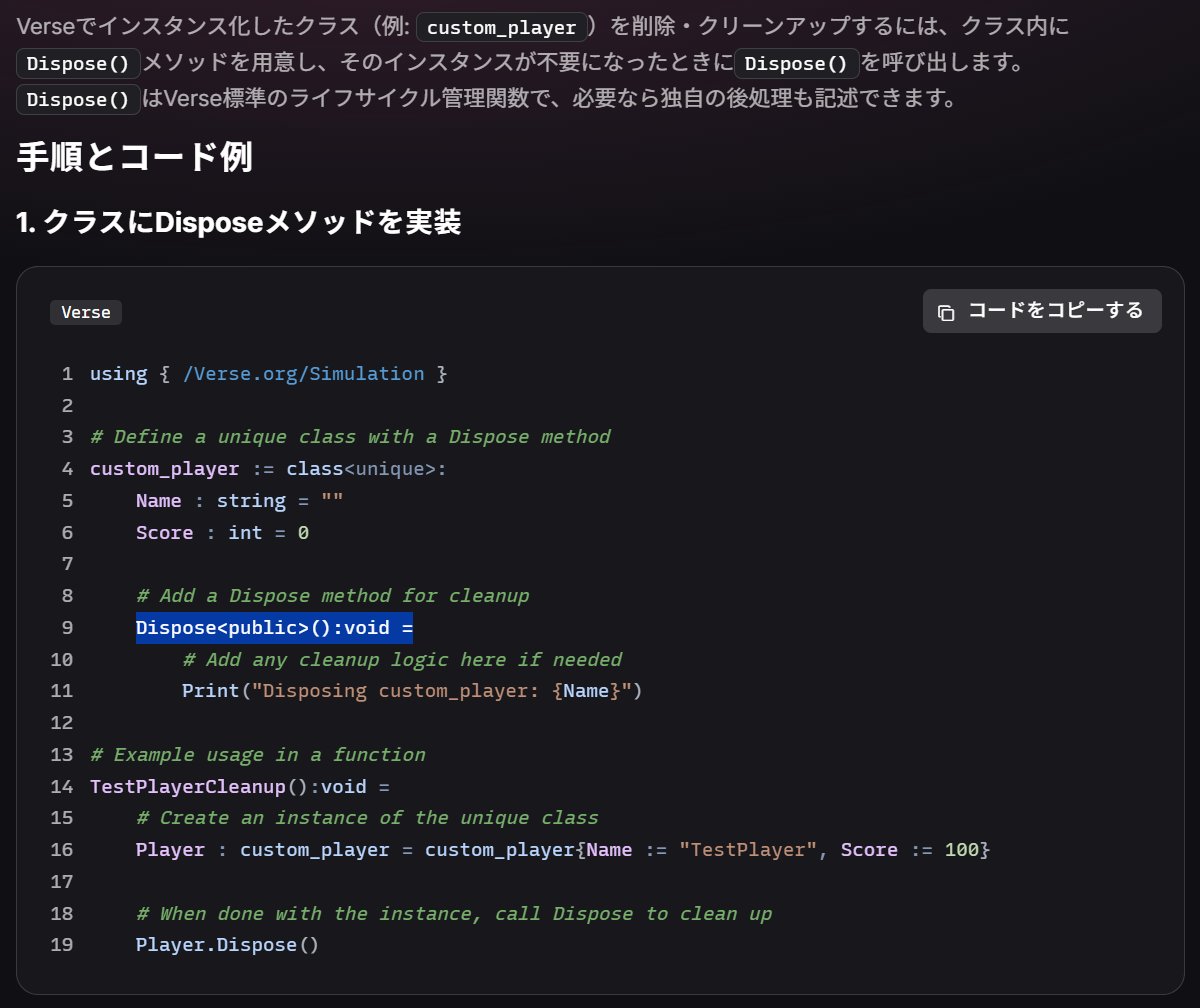Screen dimensions: 1200x1008
Task: Click the copy icon in the copy button
Action: [946, 312]
